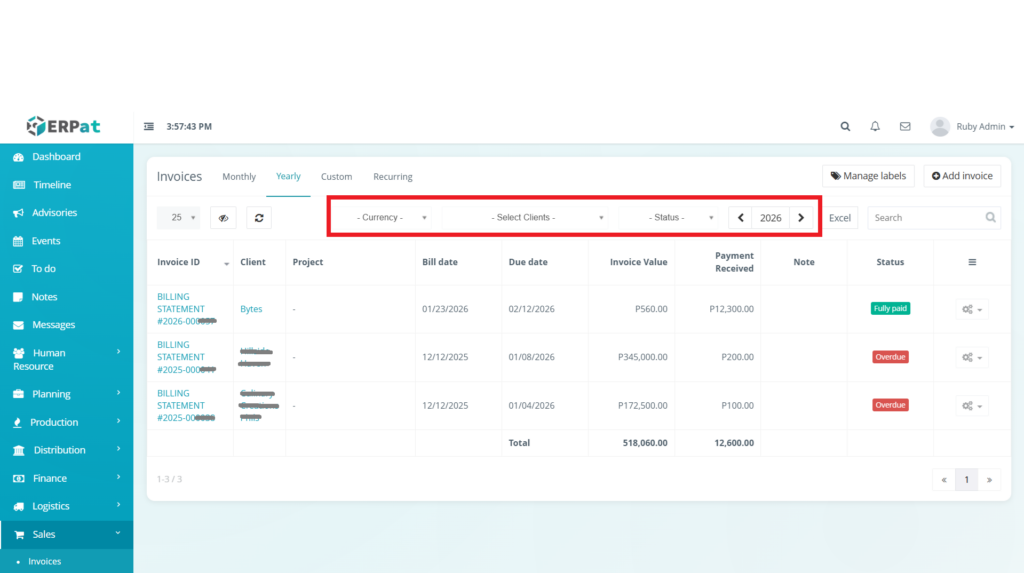The width and height of the screenshot is (1024, 573).
Task: Collapse sidebar using the hamburger menu icon
Action: (149, 127)
